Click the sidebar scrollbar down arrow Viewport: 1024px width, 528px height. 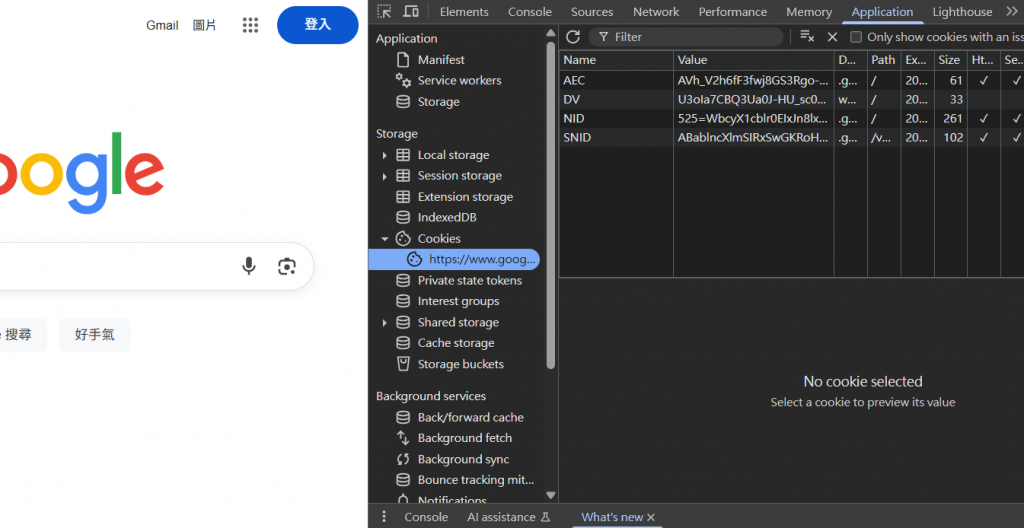(x=551, y=496)
